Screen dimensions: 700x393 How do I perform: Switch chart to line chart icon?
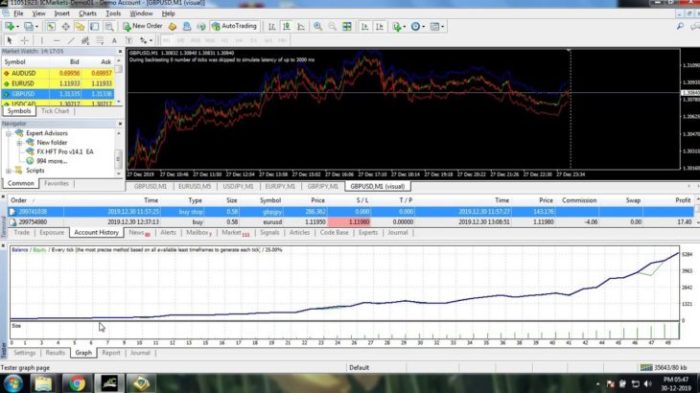(x=301, y=26)
